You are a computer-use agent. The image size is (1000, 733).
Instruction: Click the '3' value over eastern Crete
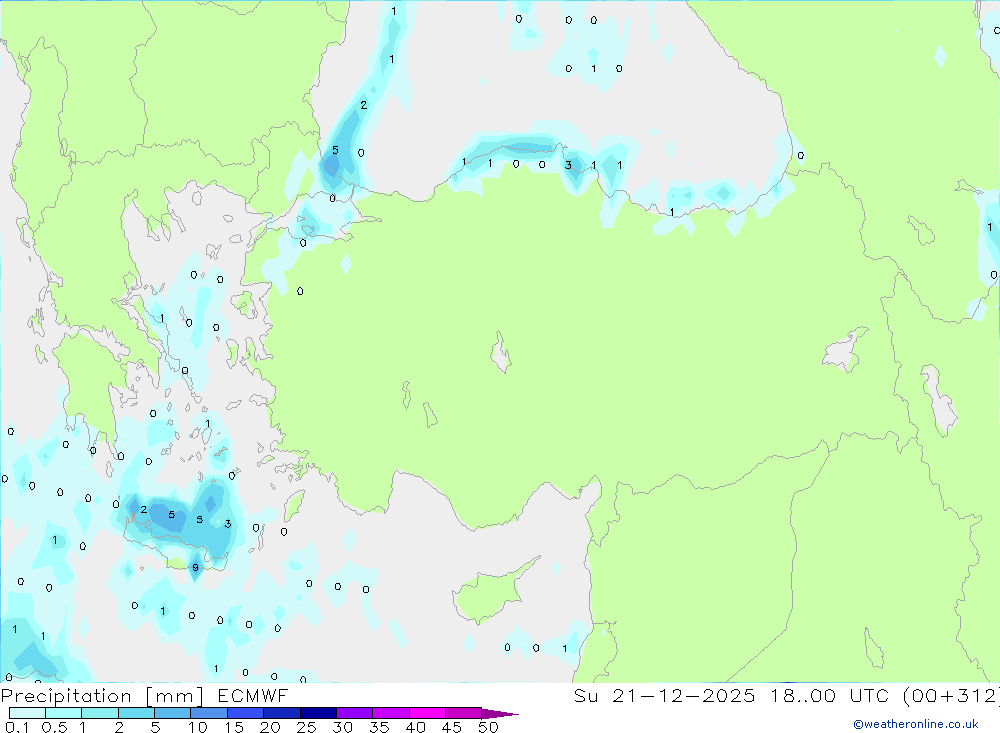click(228, 524)
